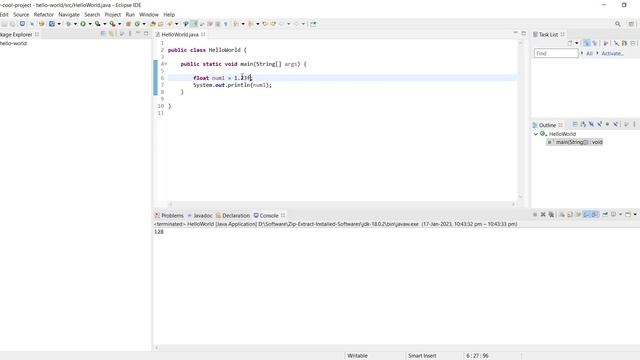This screenshot has width=640, height=360.
Task: Open the Project menu
Action: 113,15
